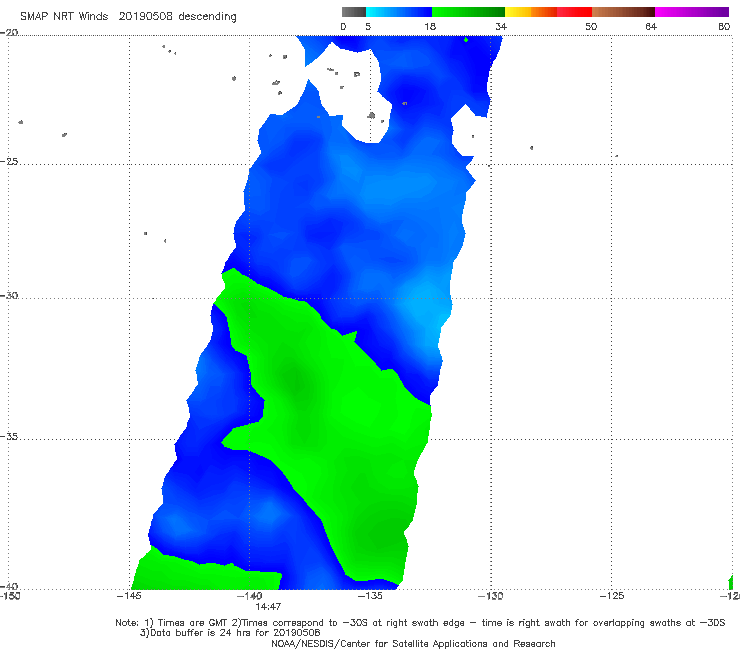Click the green 18-34 segment of color bar
740x650 pixels.
click(x=468, y=12)
